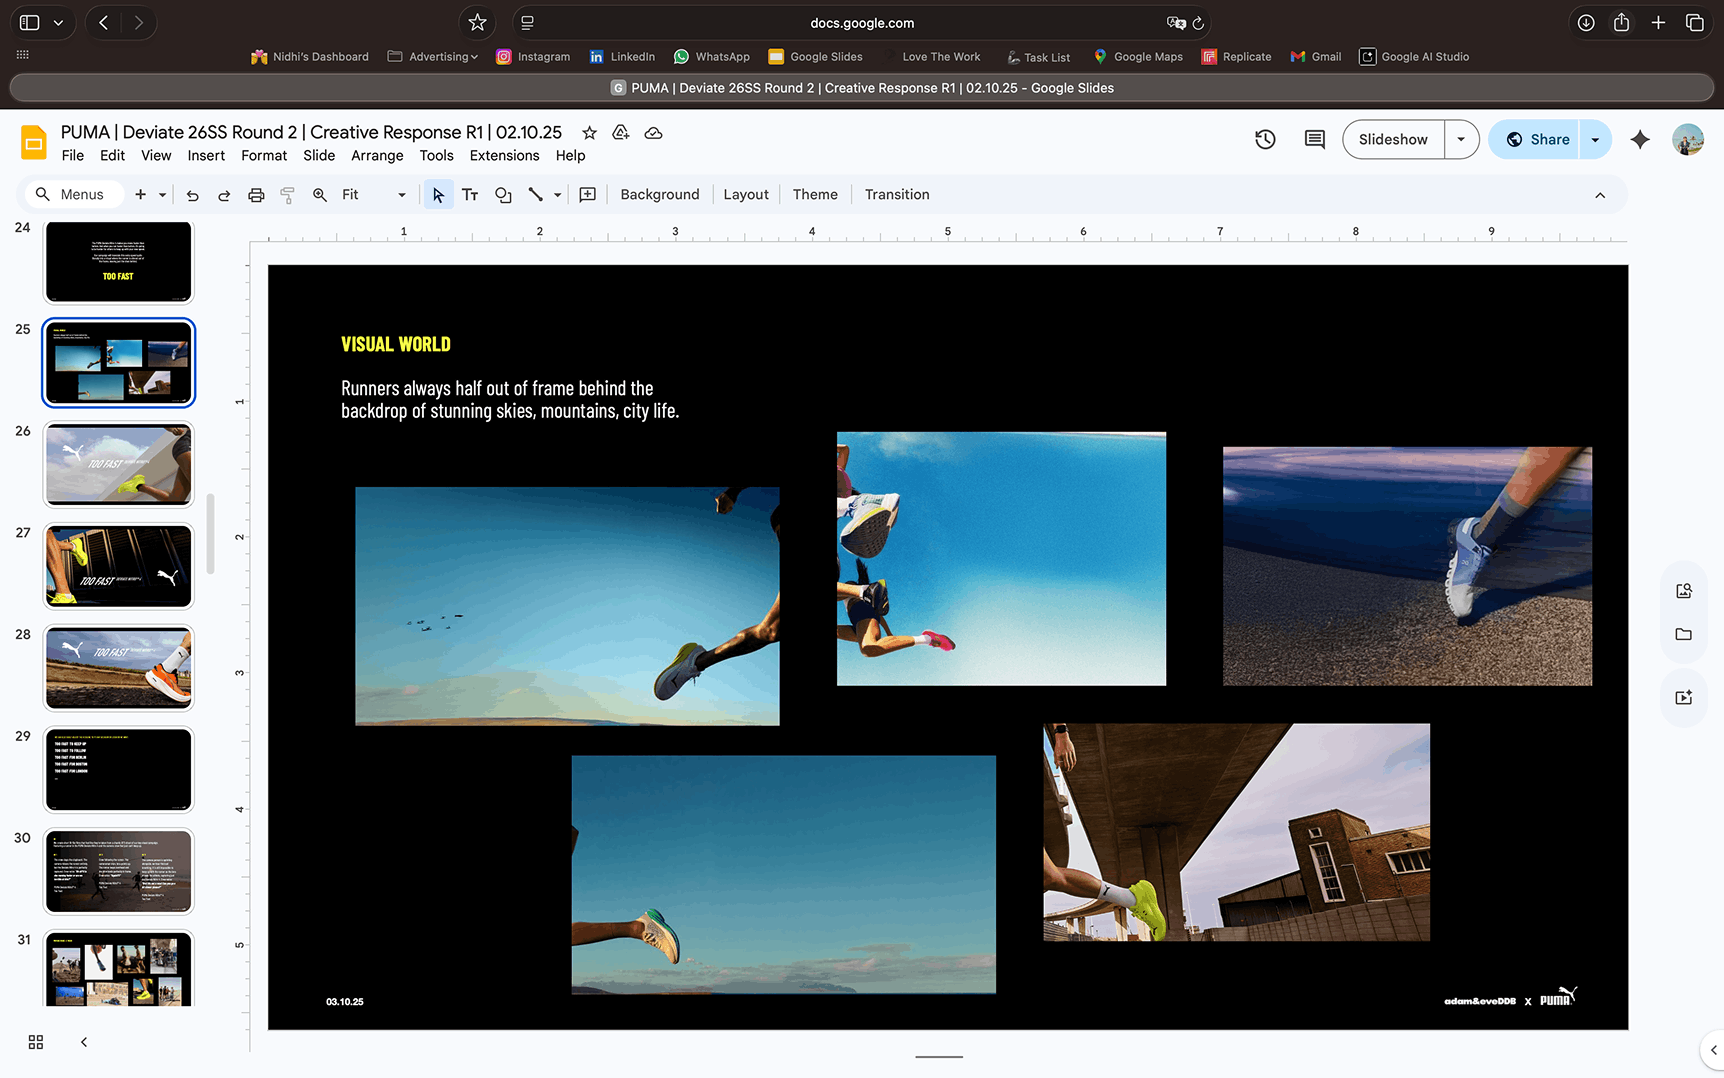Open version history clock icon

(1265, 140)
